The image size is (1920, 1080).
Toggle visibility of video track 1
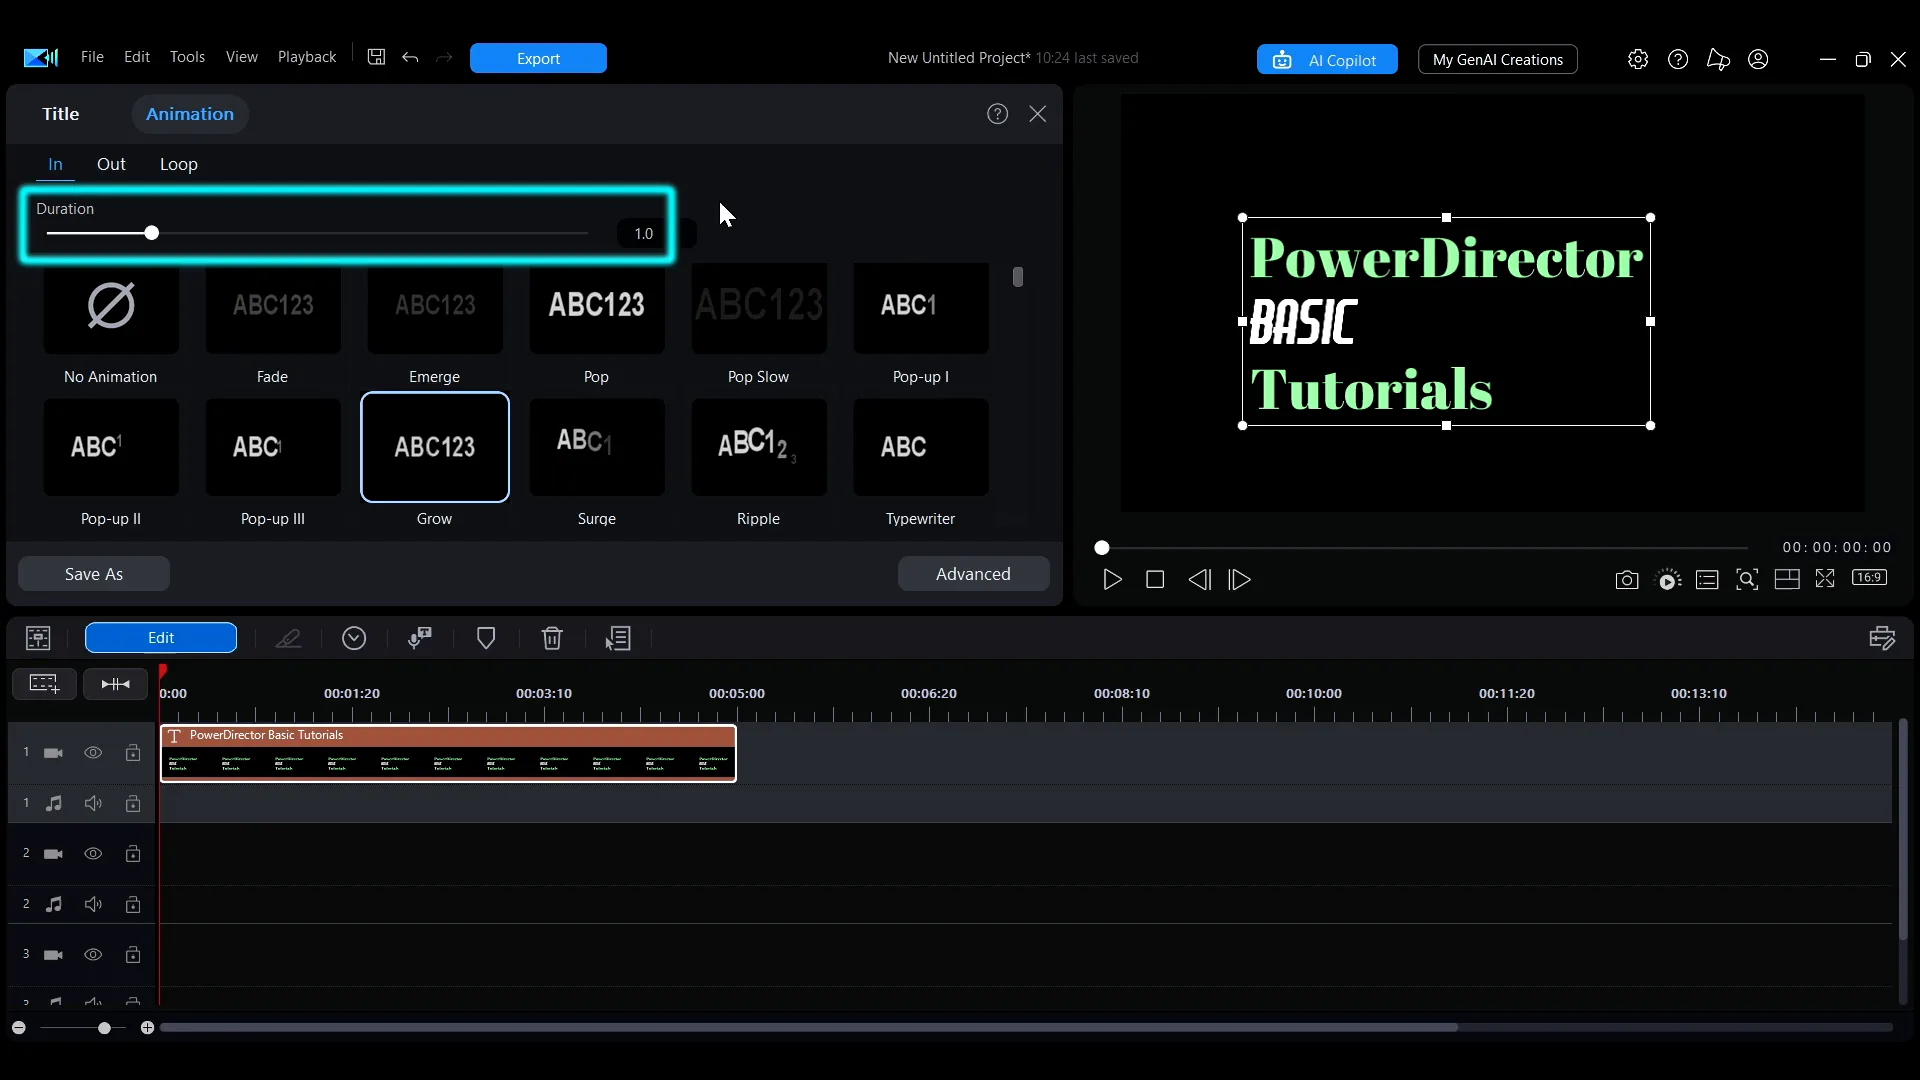(x=93, y=753)
